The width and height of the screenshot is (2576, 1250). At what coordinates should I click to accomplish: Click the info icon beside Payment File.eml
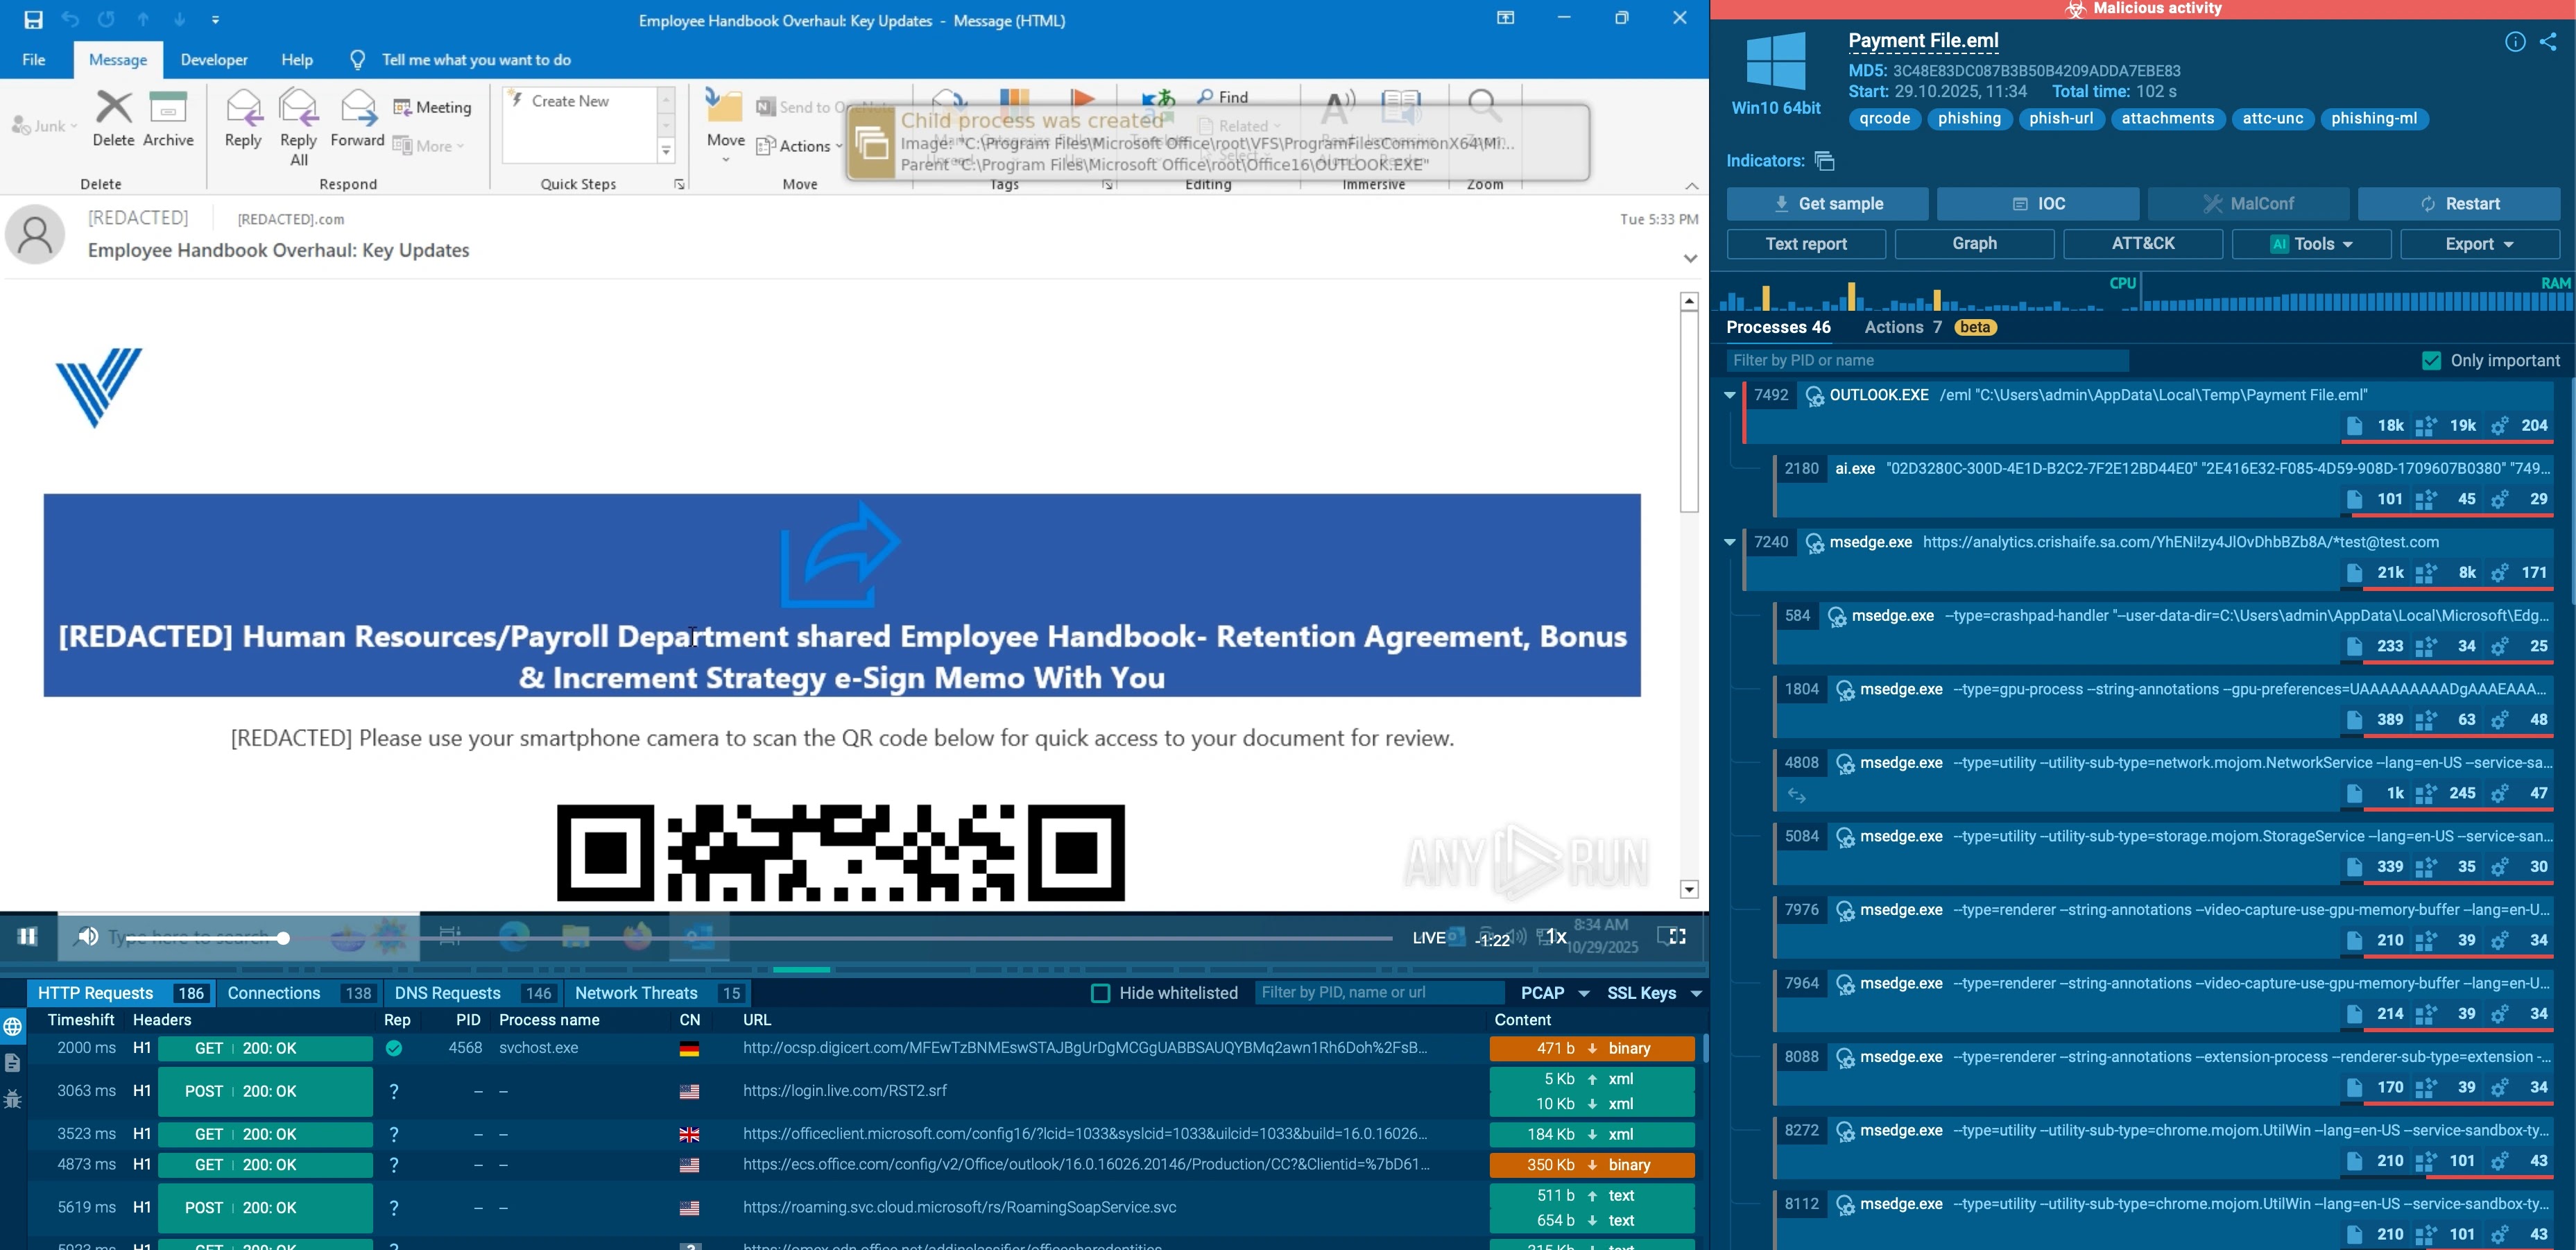point(2515,41)
